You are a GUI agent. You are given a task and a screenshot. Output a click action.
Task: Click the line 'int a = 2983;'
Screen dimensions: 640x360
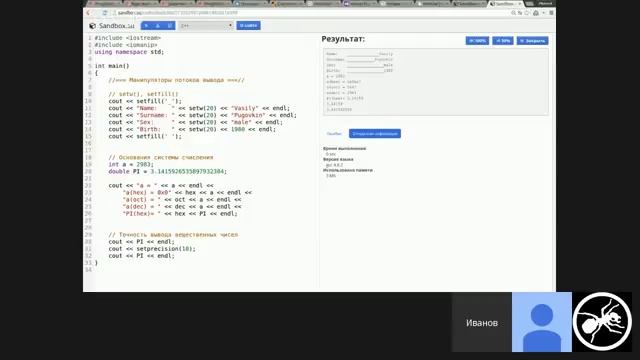[x=131, y=164]
